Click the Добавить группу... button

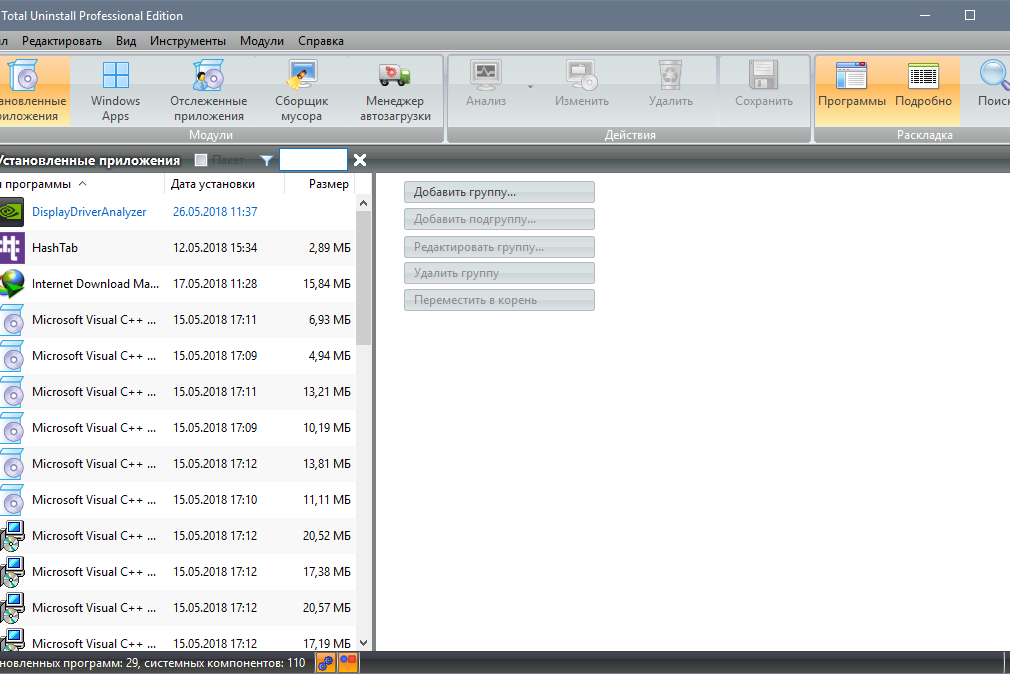[x=499, y=192]
